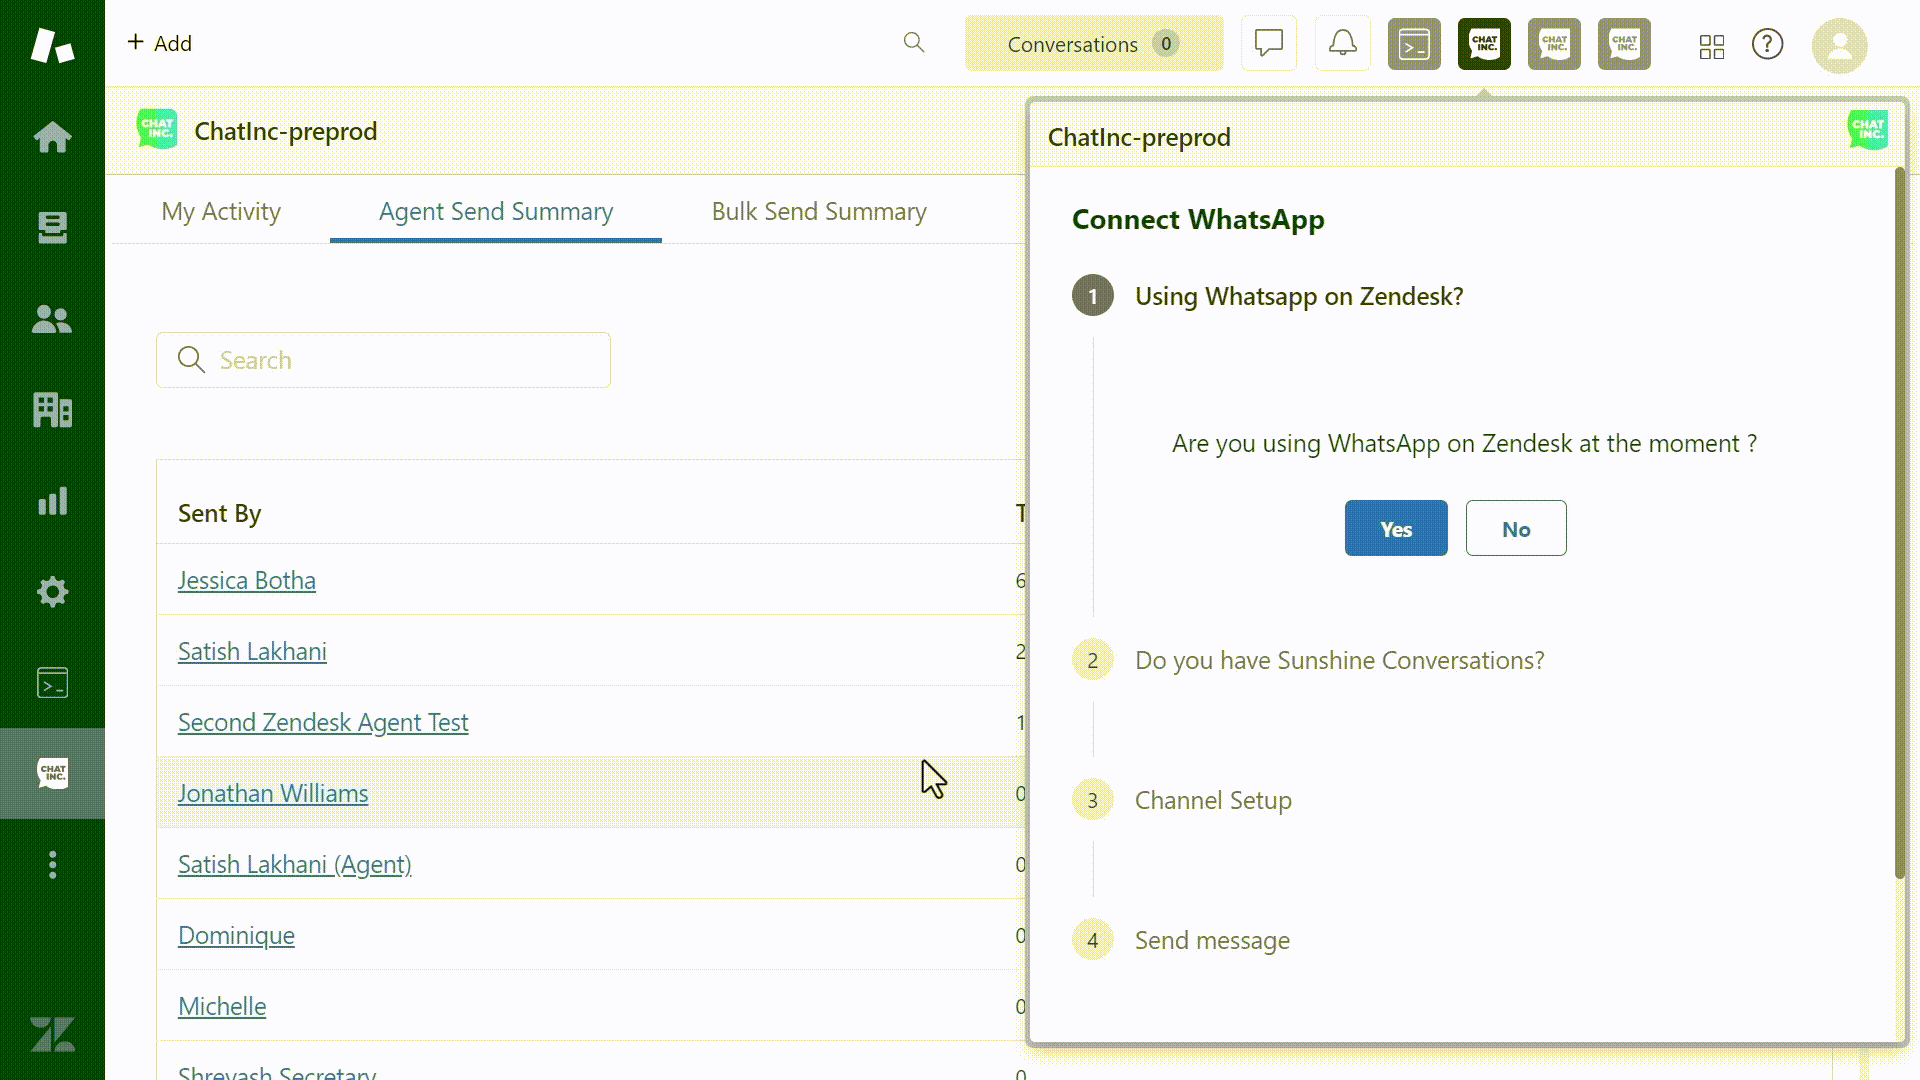Click the help question mark icon
The width and height of the screenshot is (1920, 1080).
(x=1767, y=44)
